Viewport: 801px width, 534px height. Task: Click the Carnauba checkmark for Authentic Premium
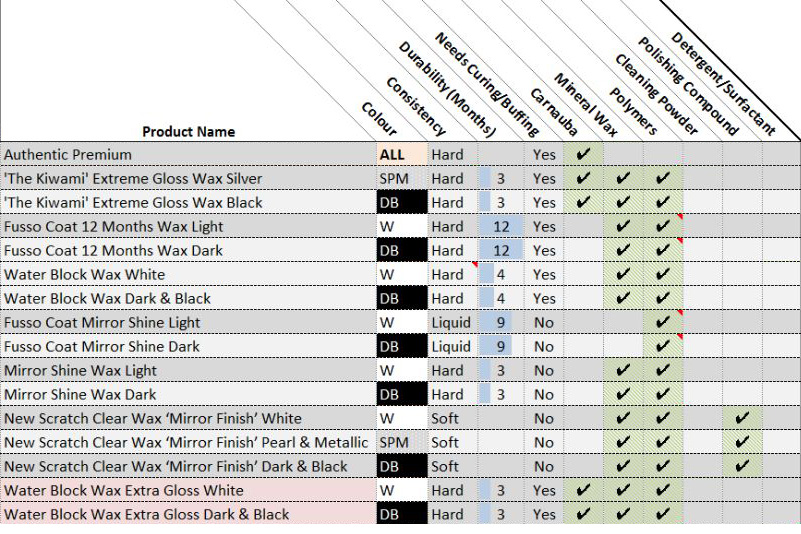click(x=583, y=155)
